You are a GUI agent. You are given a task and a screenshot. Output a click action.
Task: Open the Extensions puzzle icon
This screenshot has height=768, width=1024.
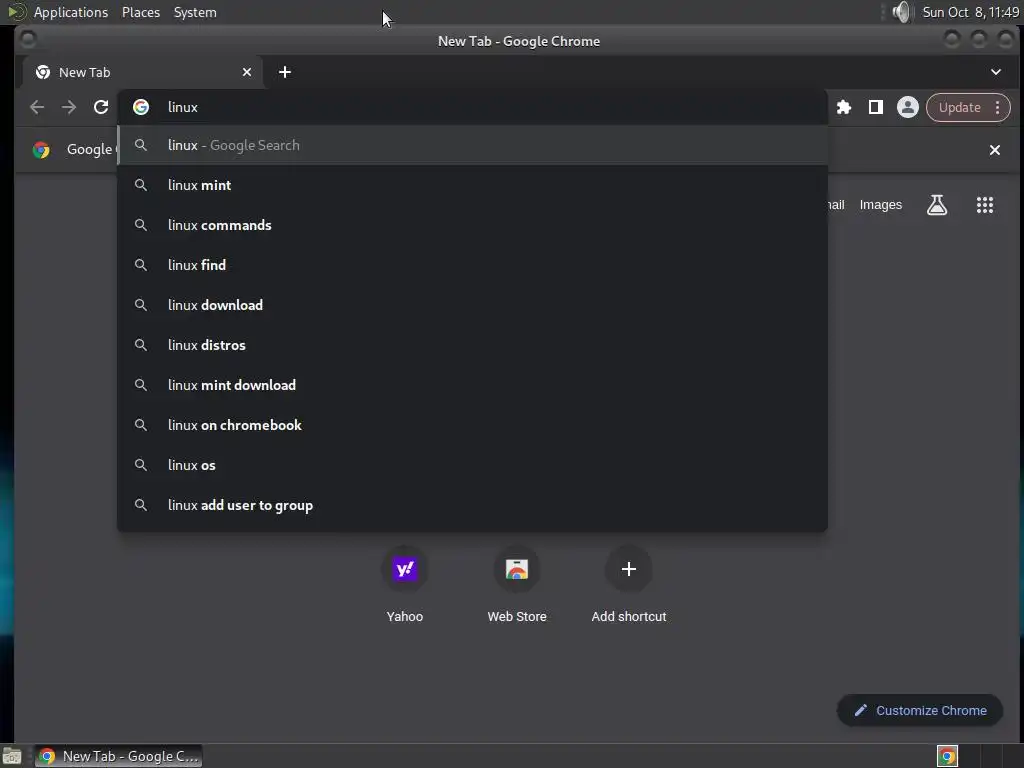coord(844,108)
